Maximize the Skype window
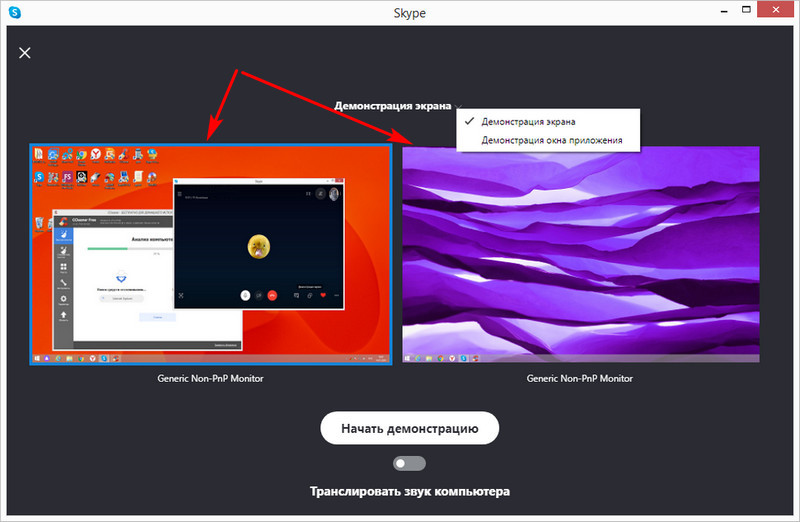The height and width of the screenshot is (522, 800). tap(746, 10)
